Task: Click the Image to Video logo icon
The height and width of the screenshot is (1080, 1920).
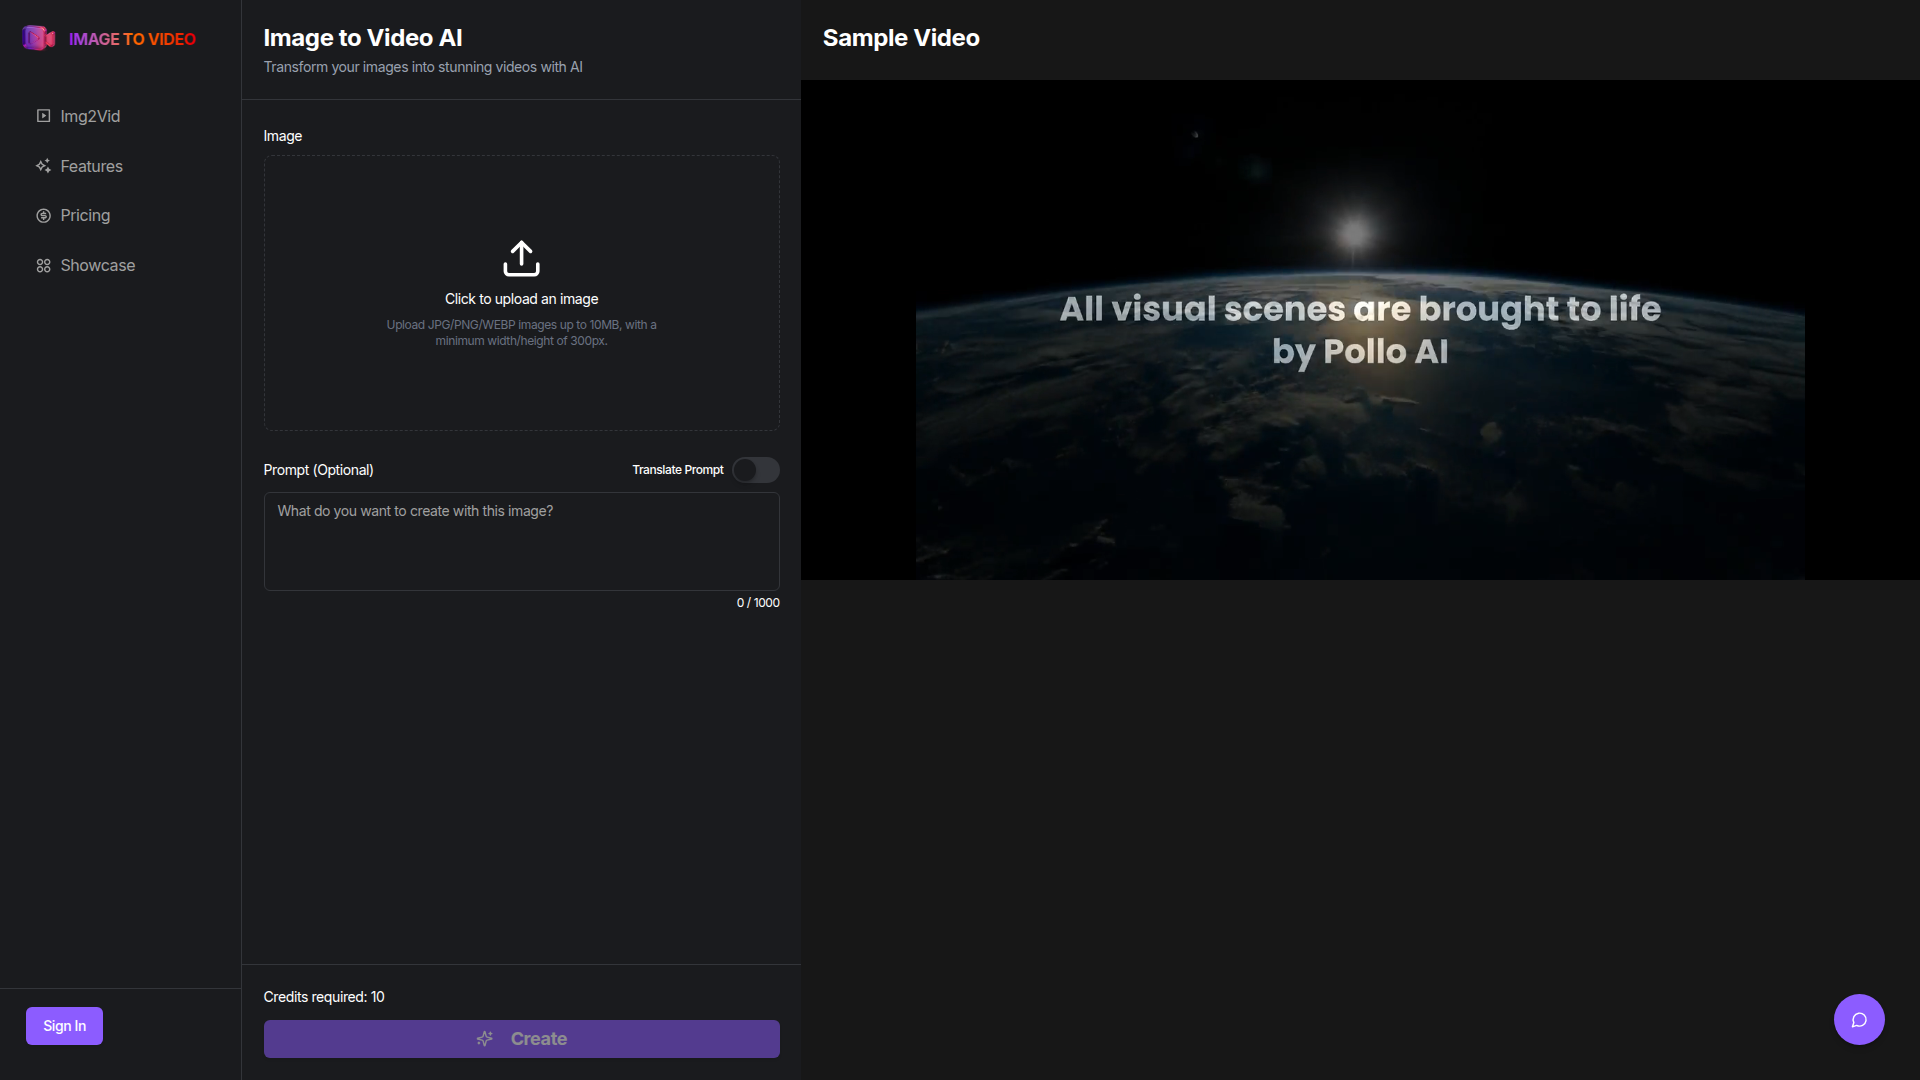Action: coord(38,38)
